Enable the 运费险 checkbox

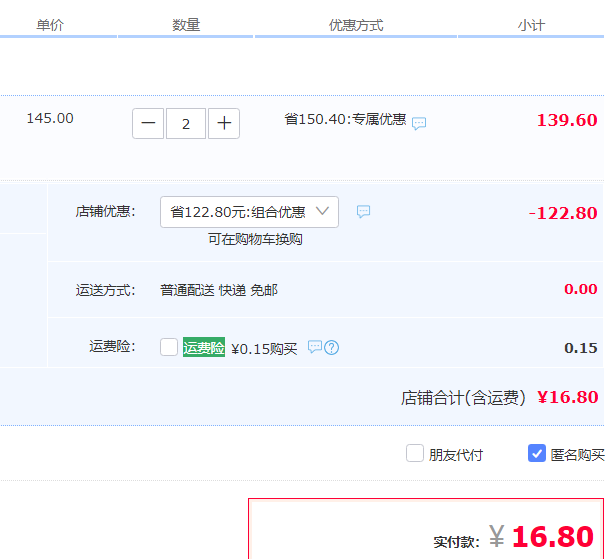169,347
